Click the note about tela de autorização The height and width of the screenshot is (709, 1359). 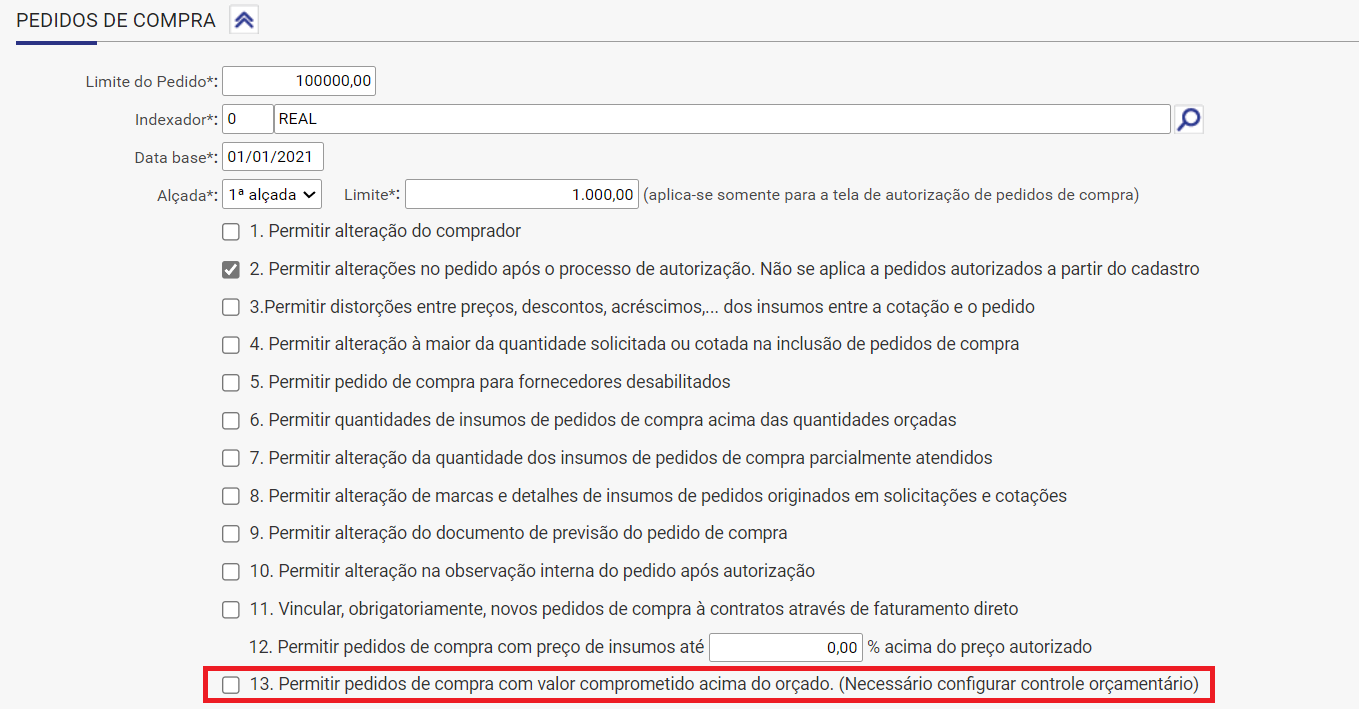(x=891, y=194)
